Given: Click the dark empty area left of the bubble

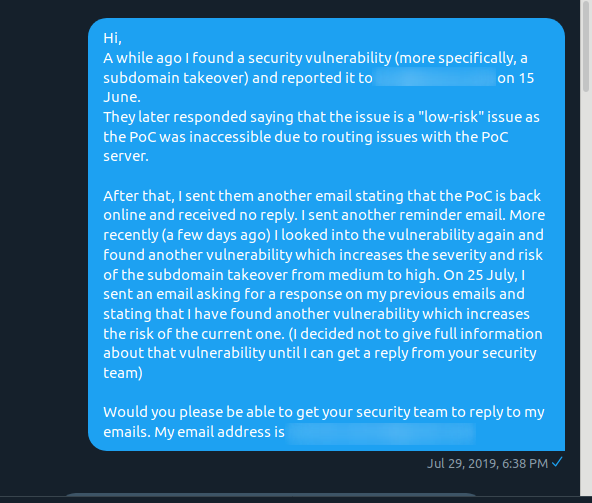Looking at the screenshot, I should click(43, 234).
